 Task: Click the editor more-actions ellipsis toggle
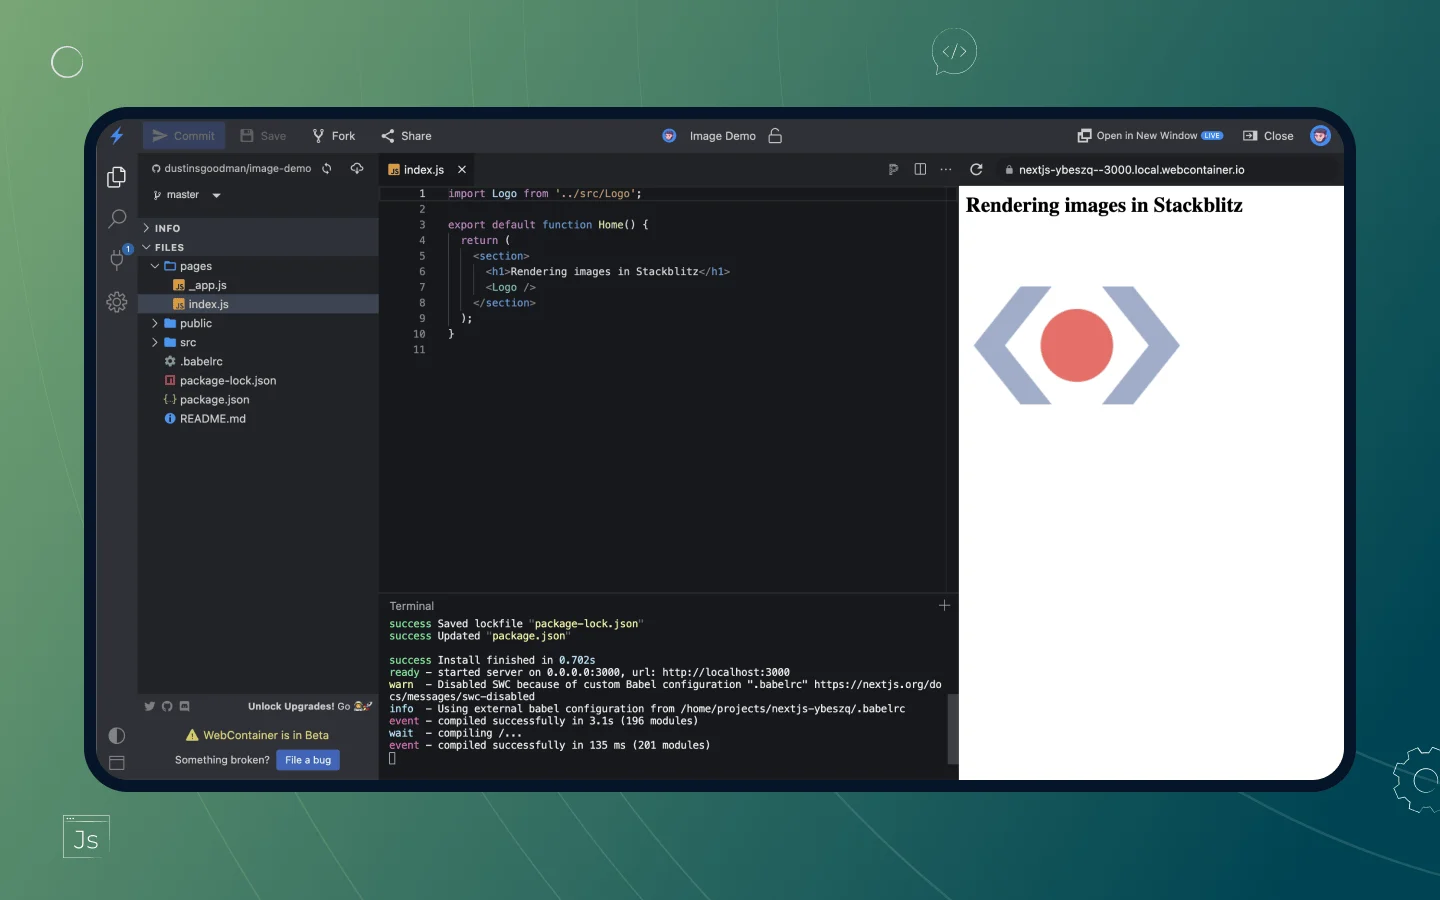(x=946, y=170)
